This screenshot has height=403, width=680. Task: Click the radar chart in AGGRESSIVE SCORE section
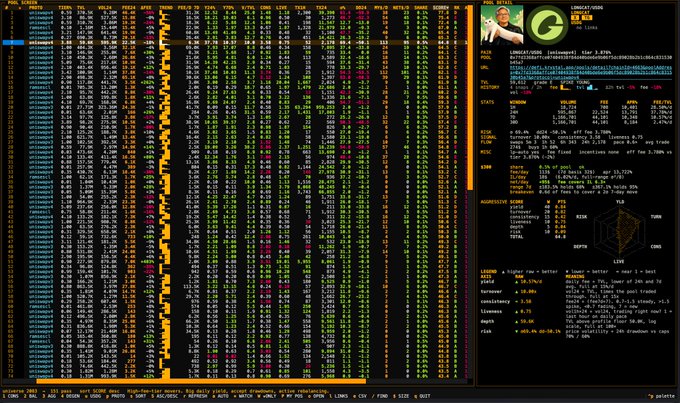pyautogui.click(x=620, y=231)
